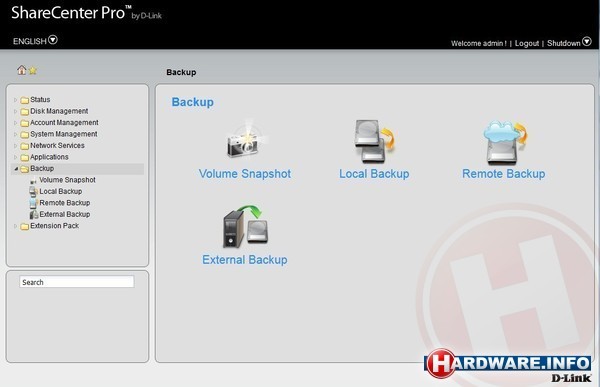600x387 pixels.
Task: Select Status in the sidebar tree
Action: 40,100
